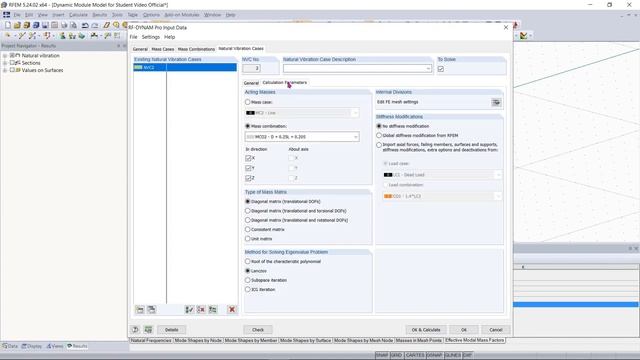Select Root of the characteristic polynomial method
This screenshot has height=360, width=640.
[x=247, y=261]
